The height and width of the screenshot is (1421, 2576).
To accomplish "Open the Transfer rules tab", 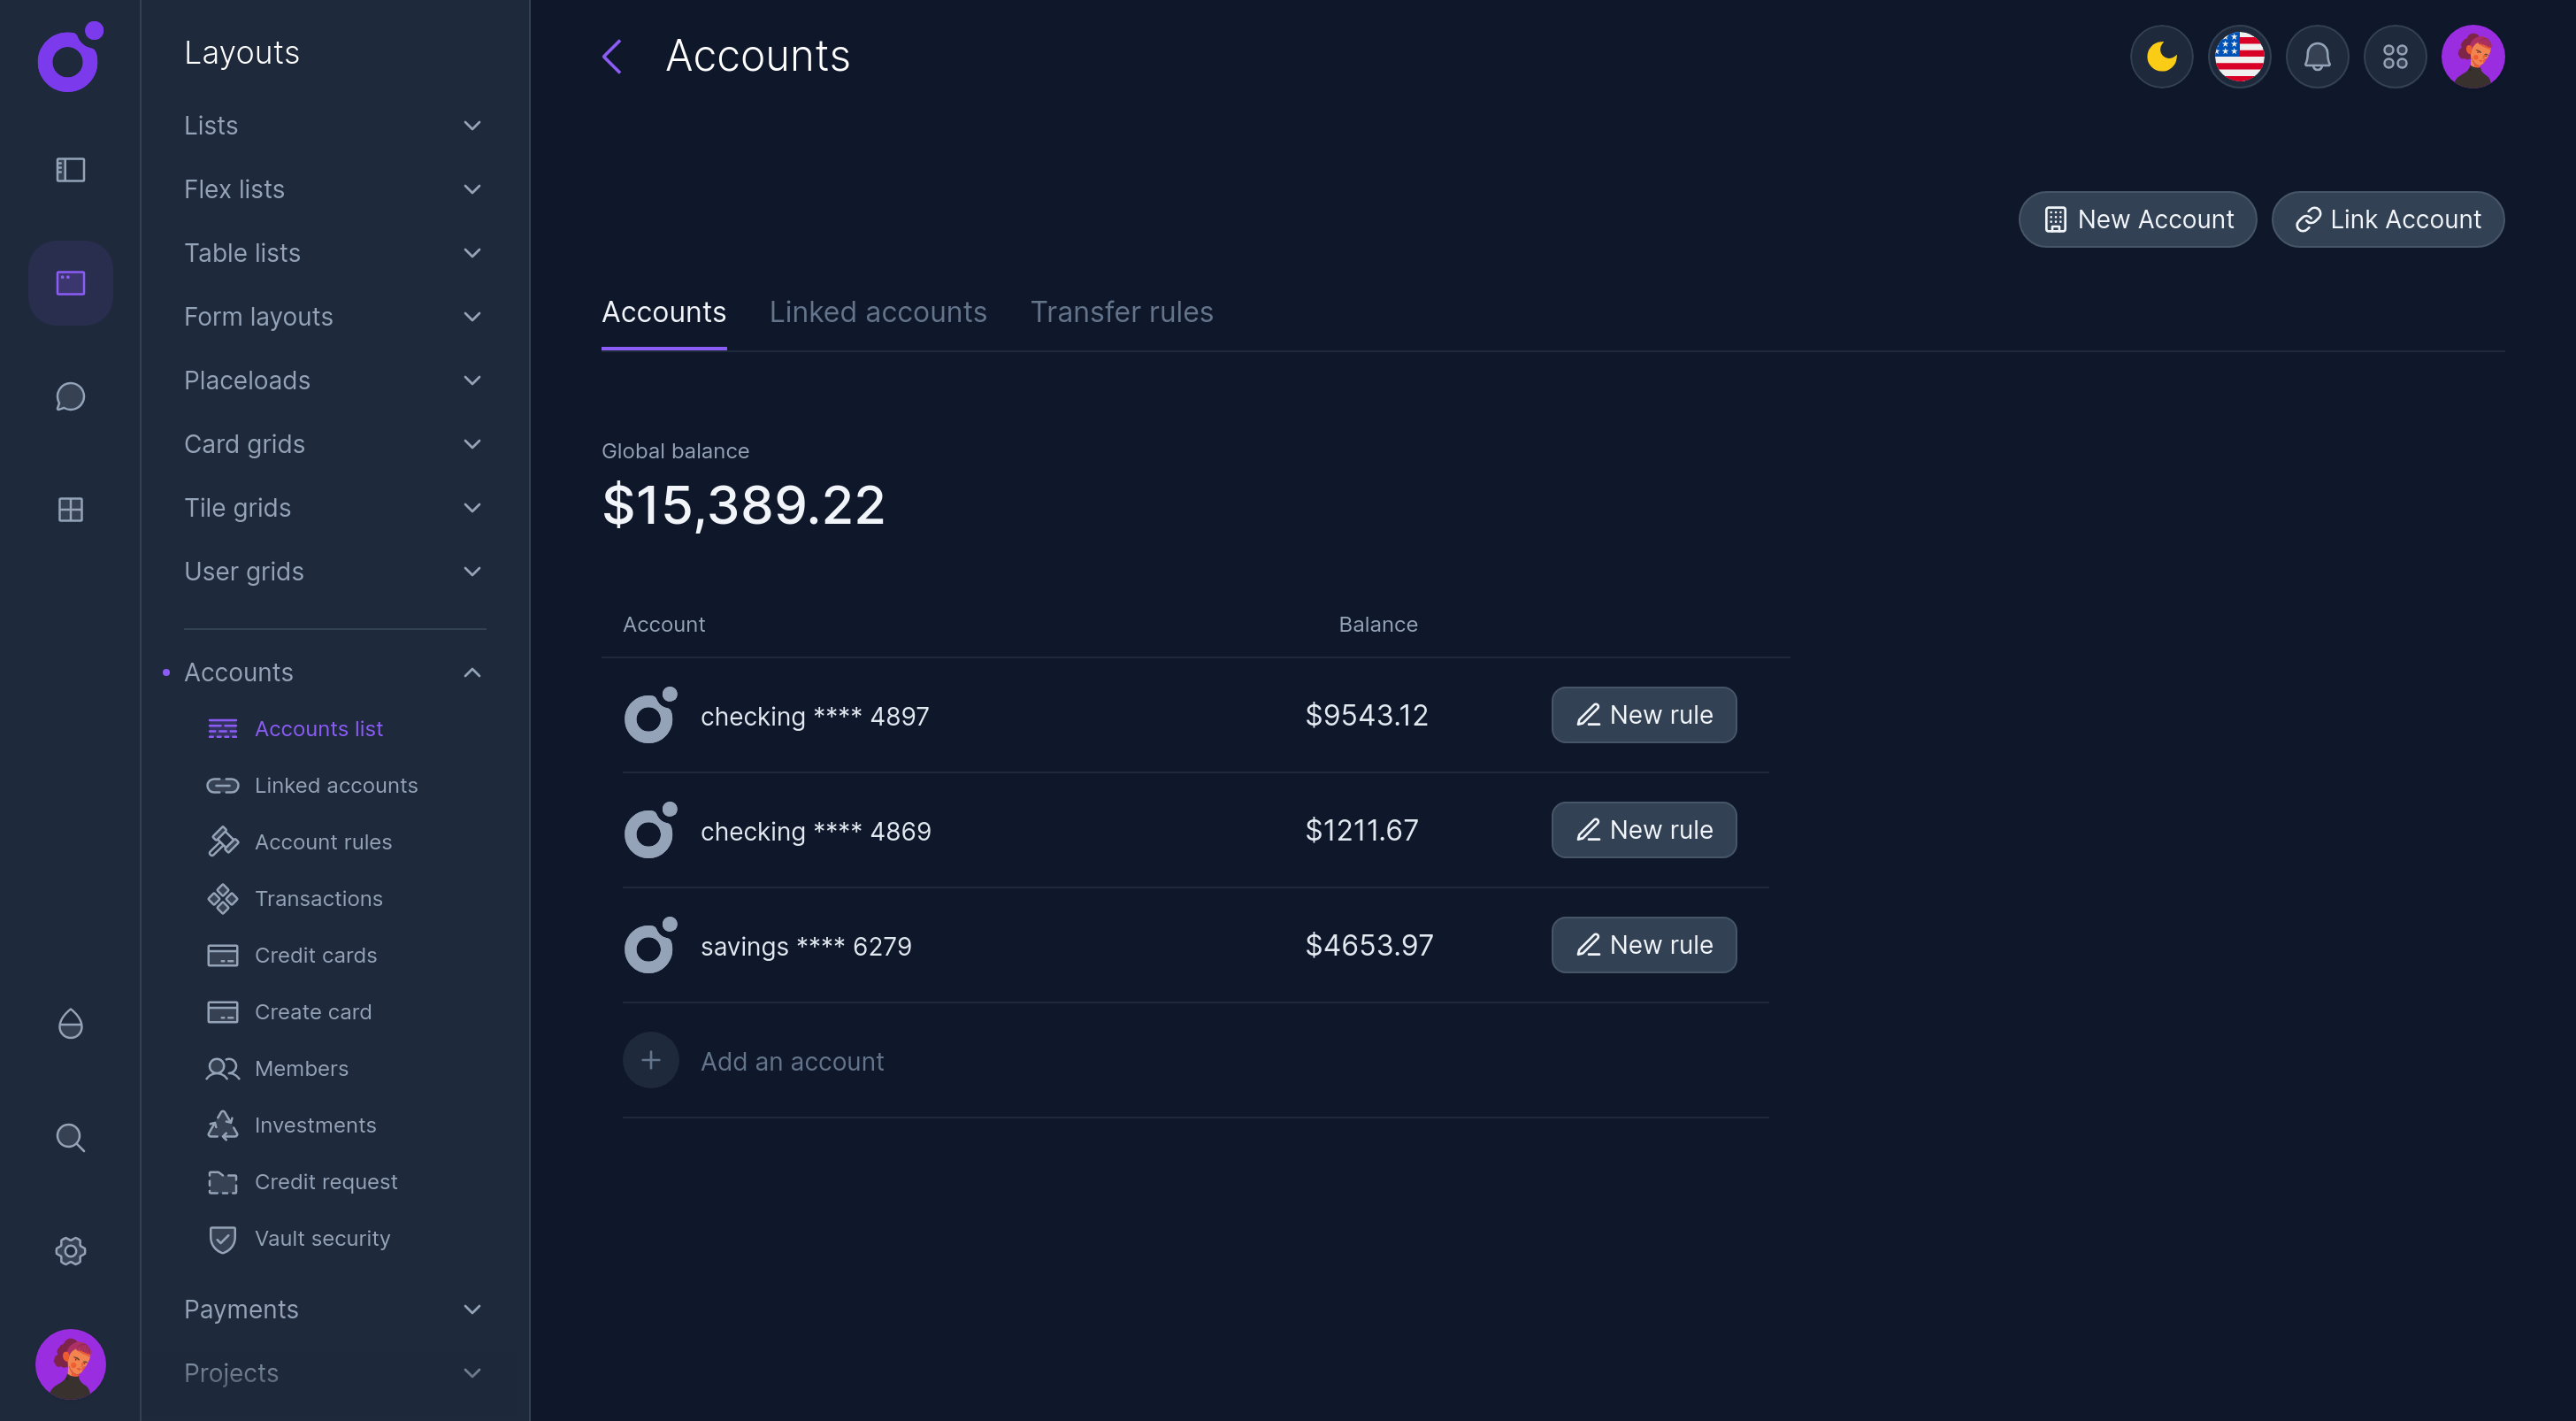I will pos(1122,312).
